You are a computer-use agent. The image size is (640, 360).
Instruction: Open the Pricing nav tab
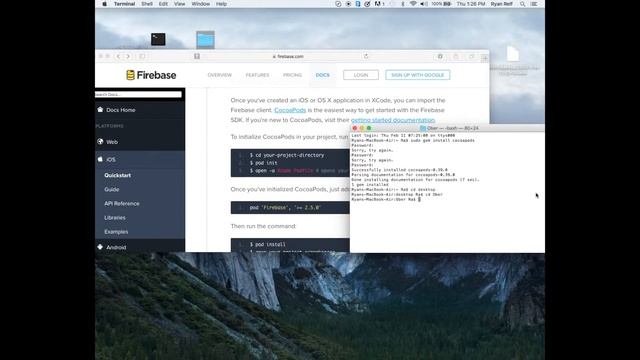tap(292, 75)
